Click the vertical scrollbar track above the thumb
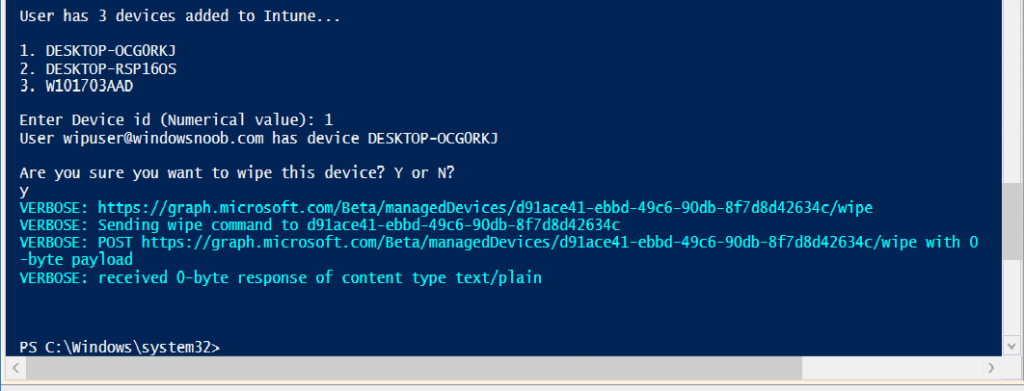The height and width of the screenshot is (391, 1024). (x=1011, y=91)
